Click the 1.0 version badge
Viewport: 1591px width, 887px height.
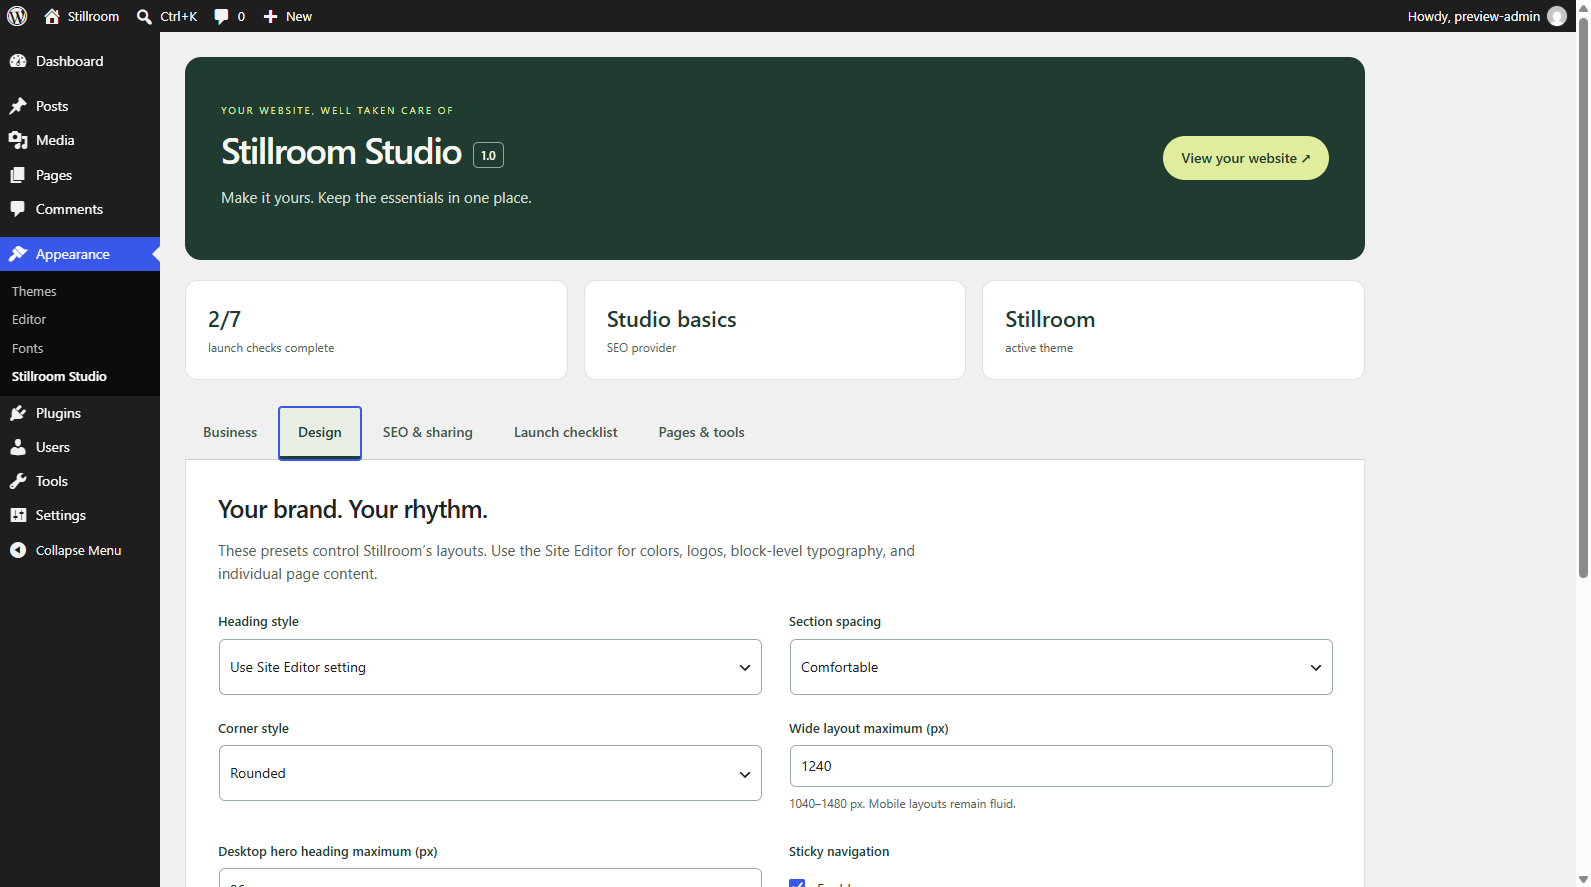[x=488, y=155]
